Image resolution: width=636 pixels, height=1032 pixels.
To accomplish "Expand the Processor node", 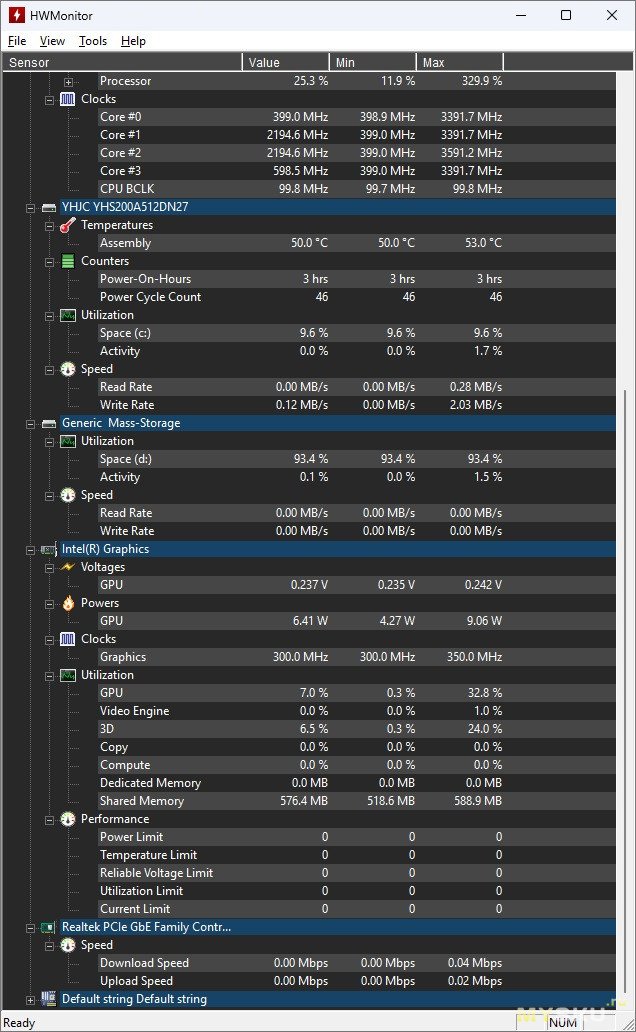I will point(68,82).
